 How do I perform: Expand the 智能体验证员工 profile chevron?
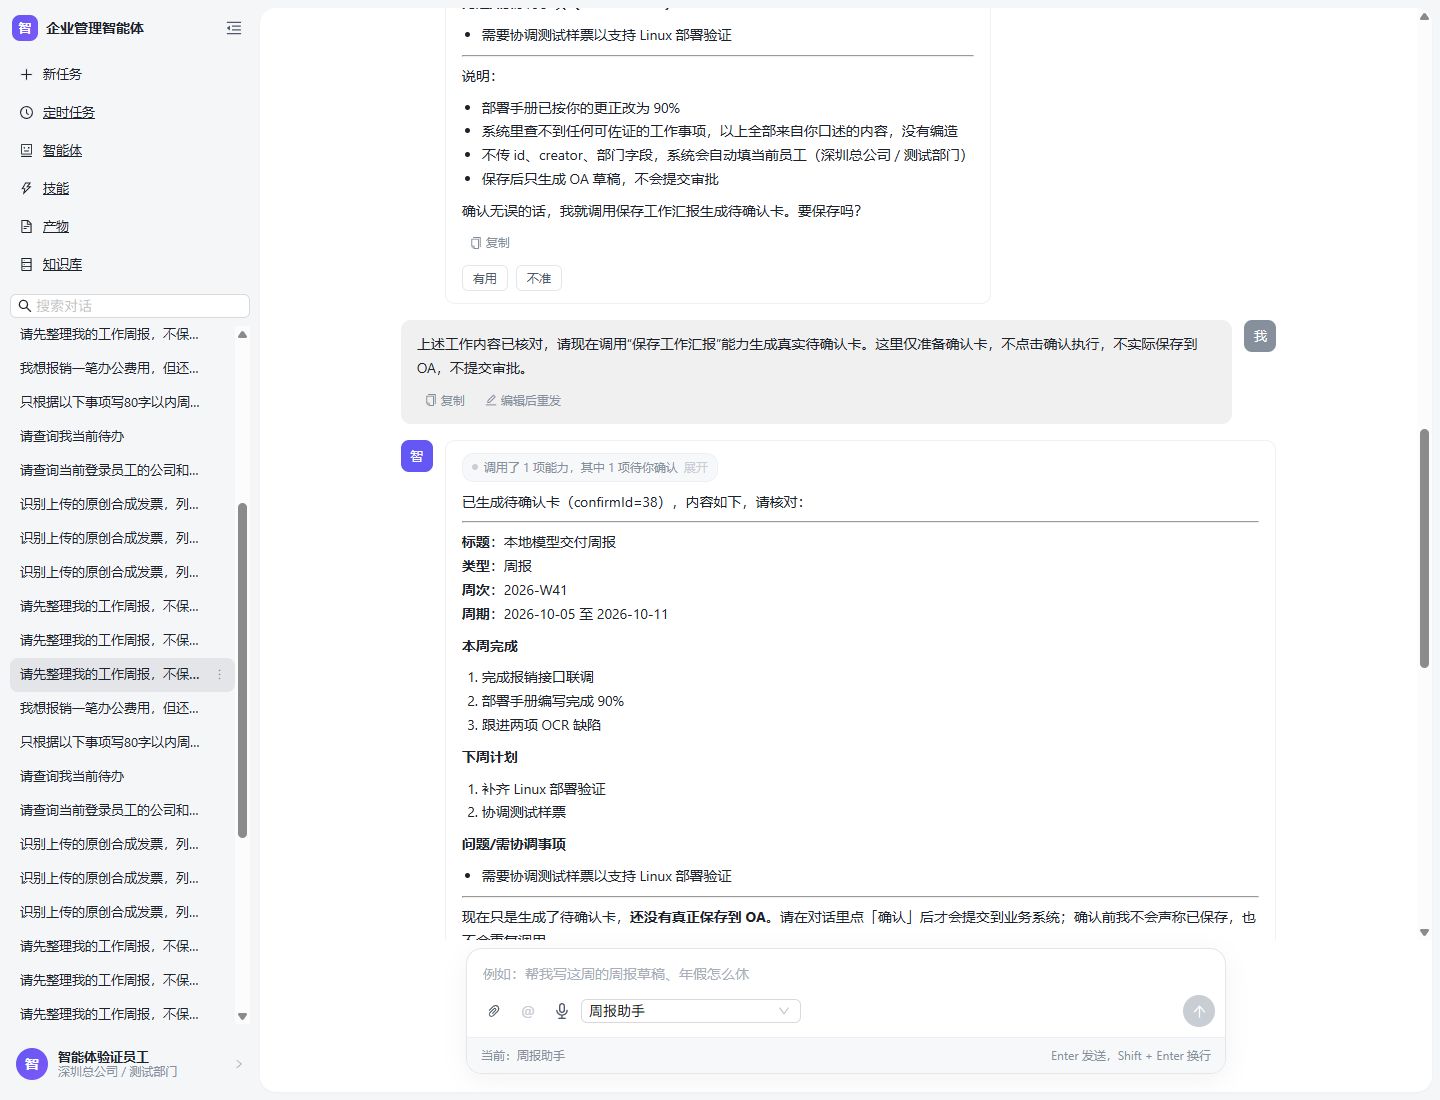239,1064
